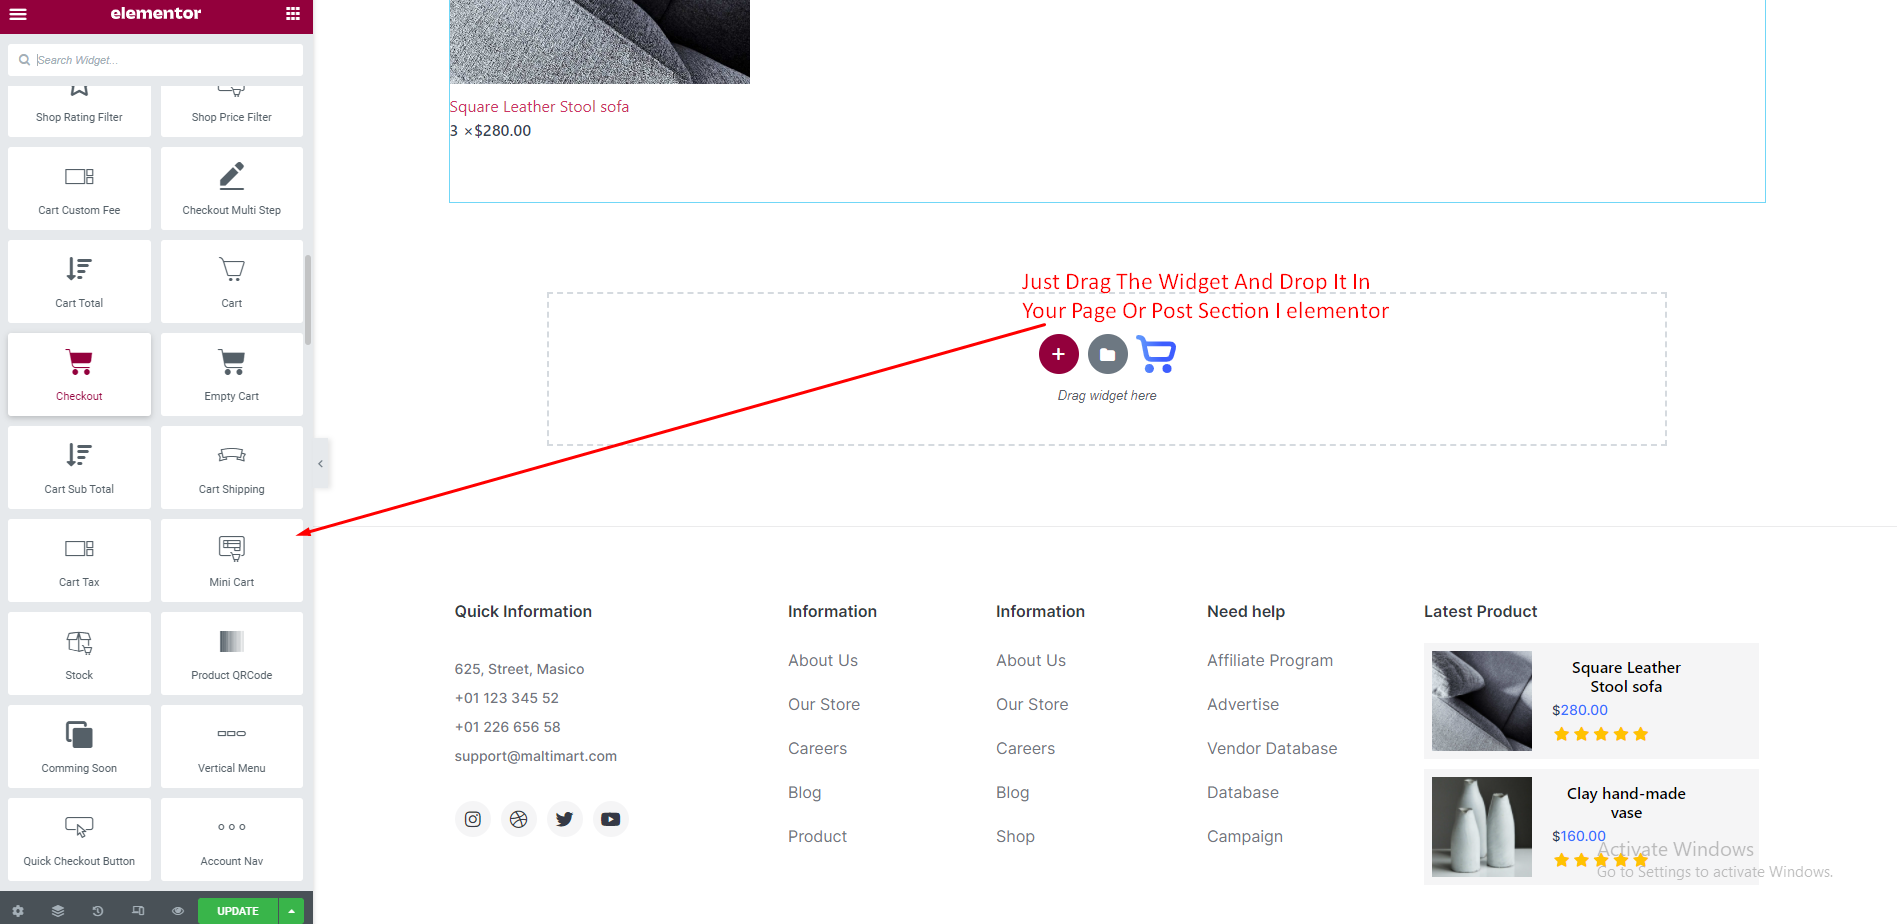Open the Elementor hamburger menu
The height and width of the screenshot is (924, 1897).
18,14
